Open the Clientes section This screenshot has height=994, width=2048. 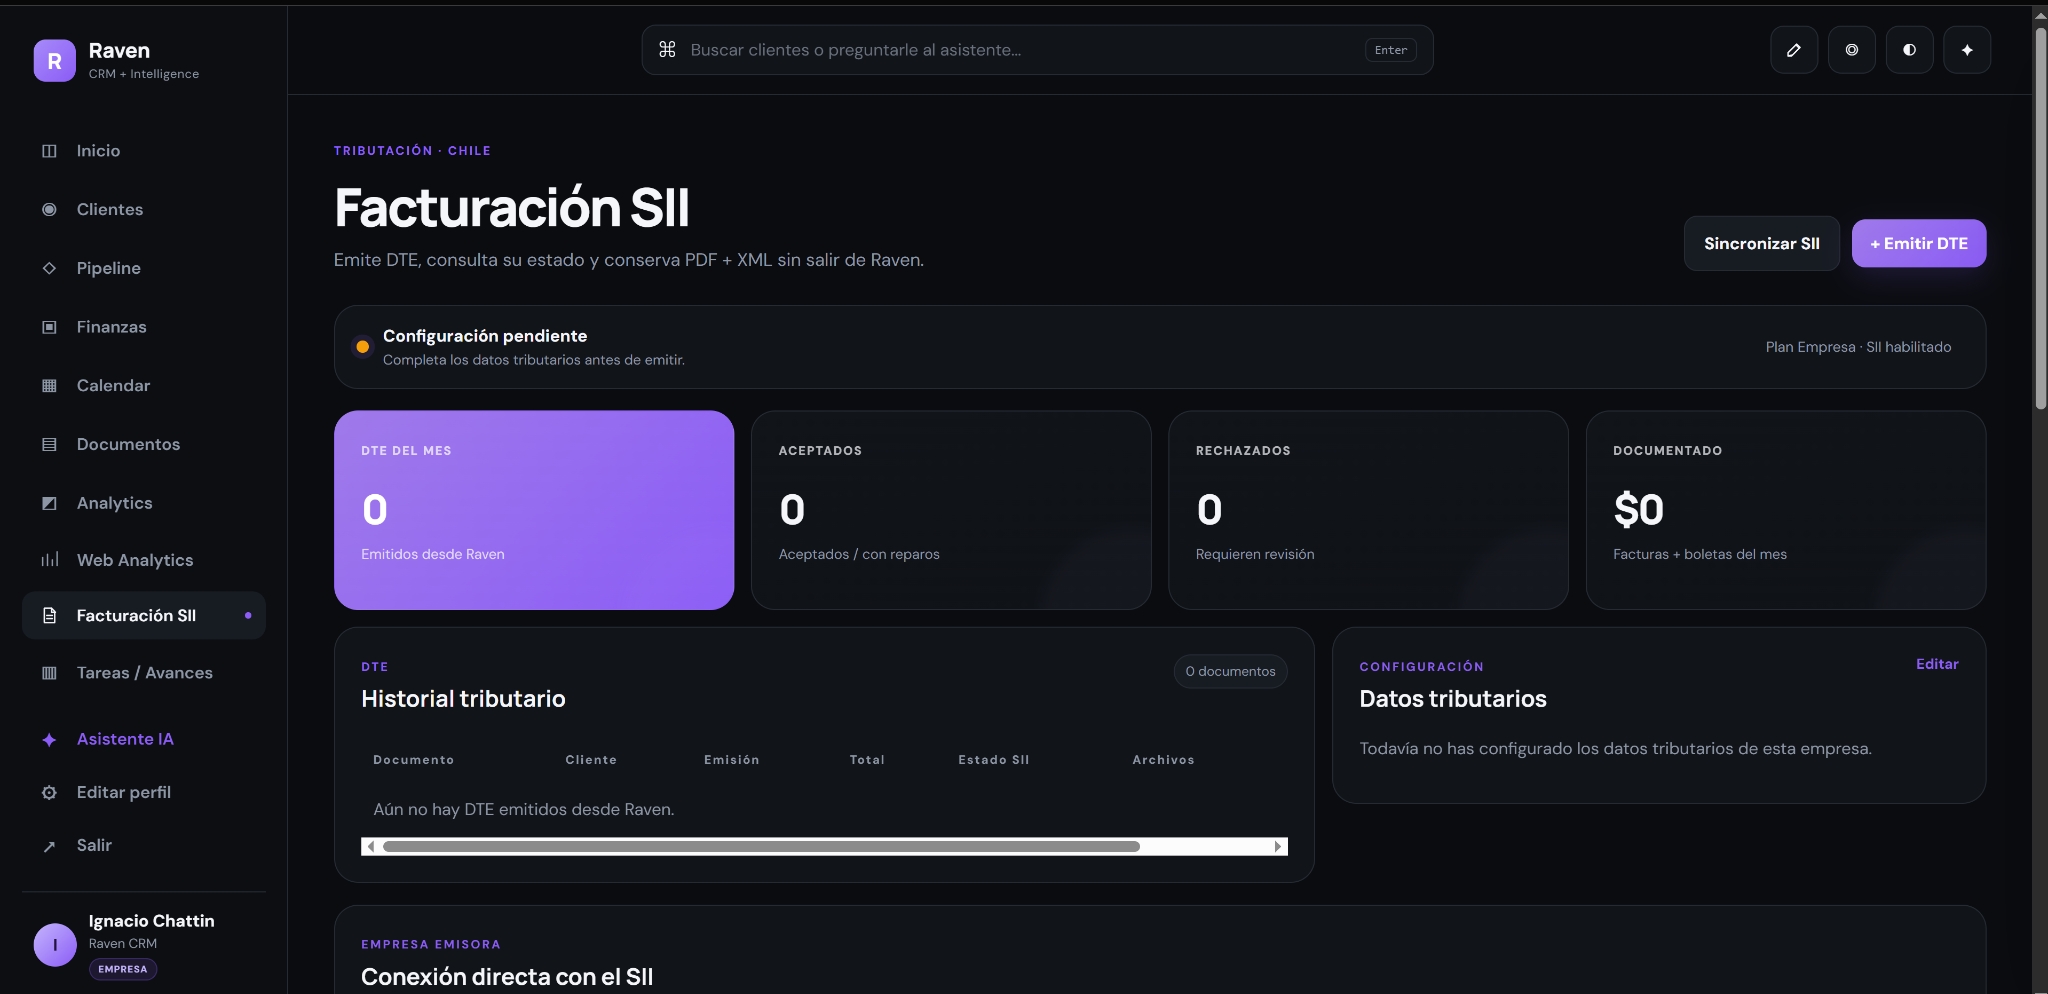click(x=144, y=210)
